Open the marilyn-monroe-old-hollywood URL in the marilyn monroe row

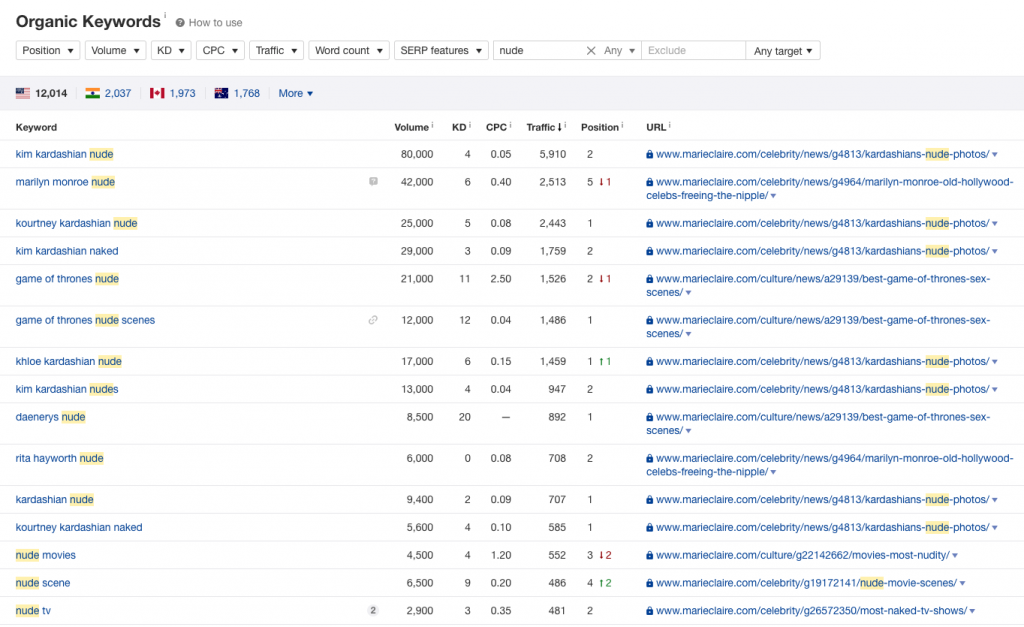(829, 189)
